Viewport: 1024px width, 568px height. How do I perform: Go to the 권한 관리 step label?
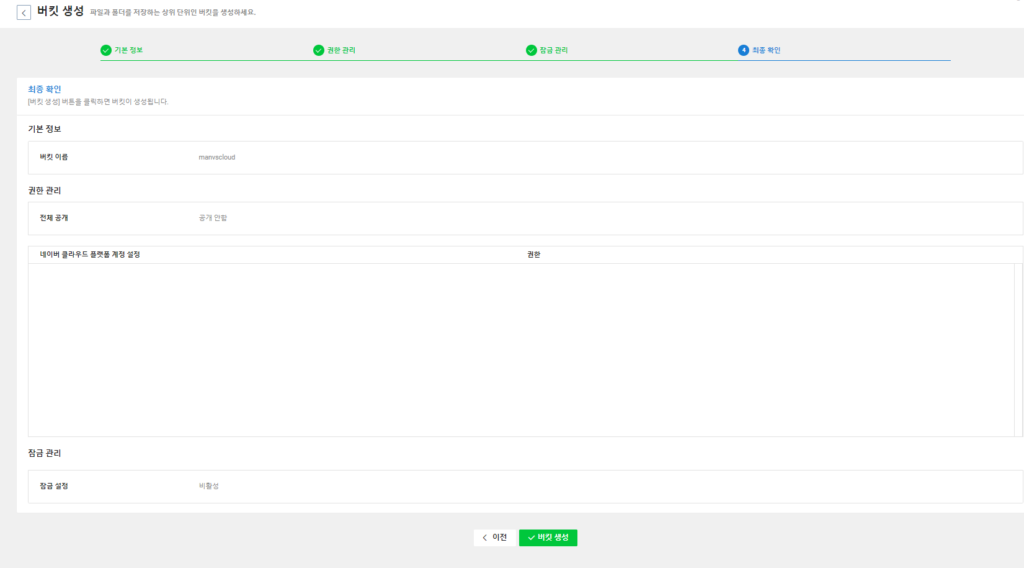coord(341,50)
